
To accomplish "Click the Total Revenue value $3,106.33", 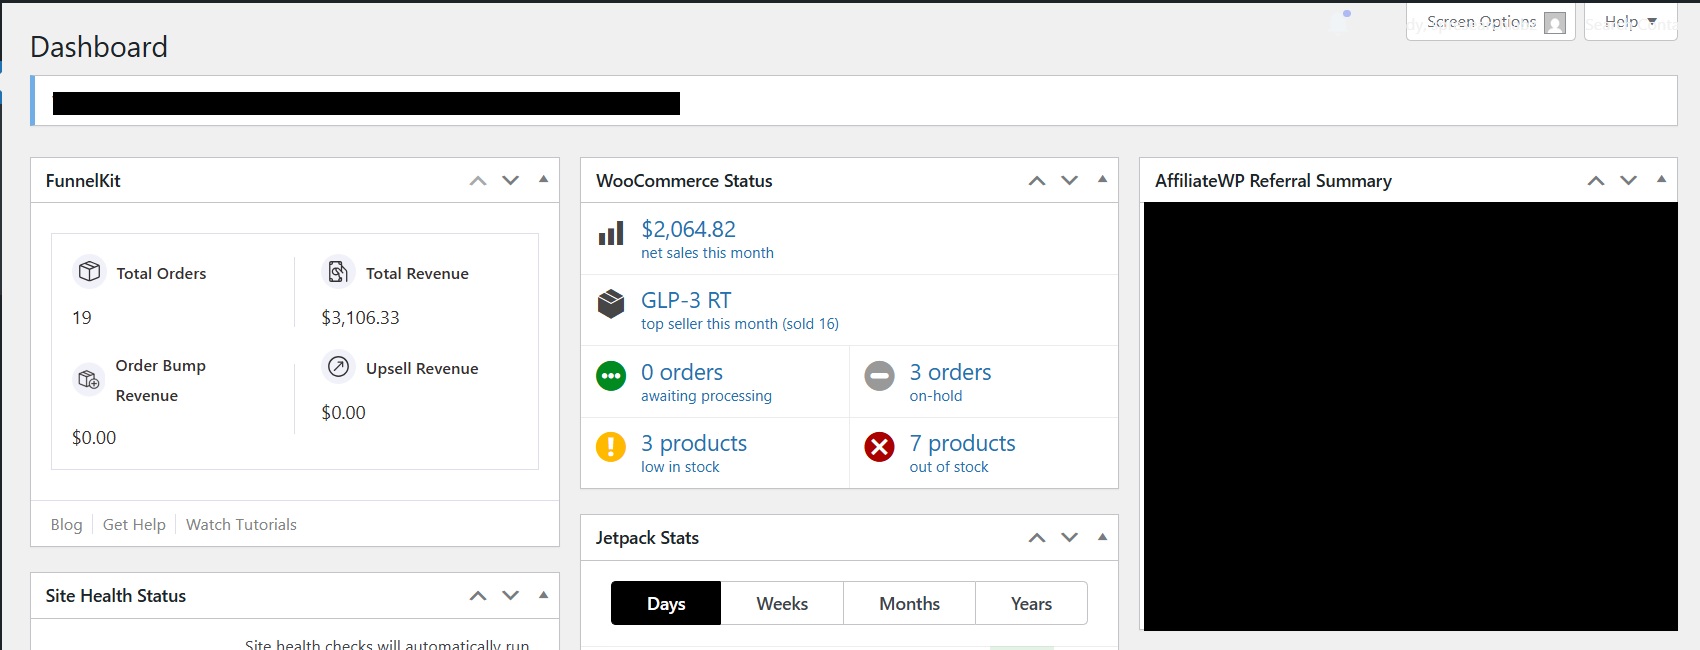I will pyautogui.click(x=360, y=318).
